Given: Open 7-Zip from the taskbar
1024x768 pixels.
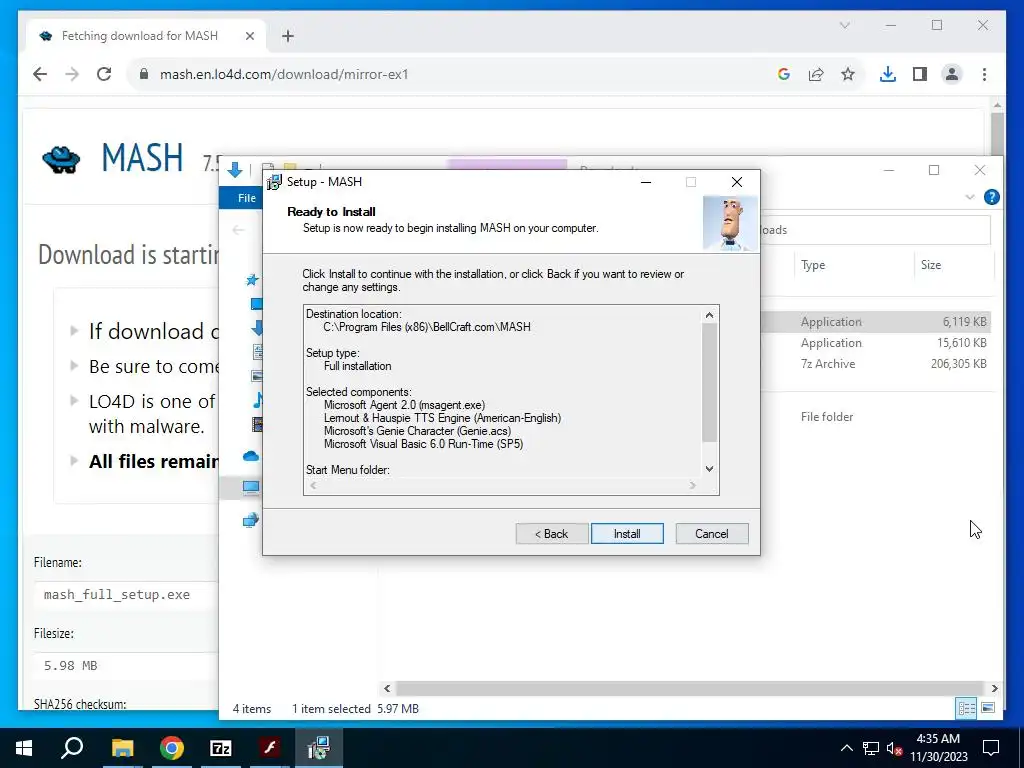Looking at the screenshot, I should pyautogui.click(x=221, y=748).
